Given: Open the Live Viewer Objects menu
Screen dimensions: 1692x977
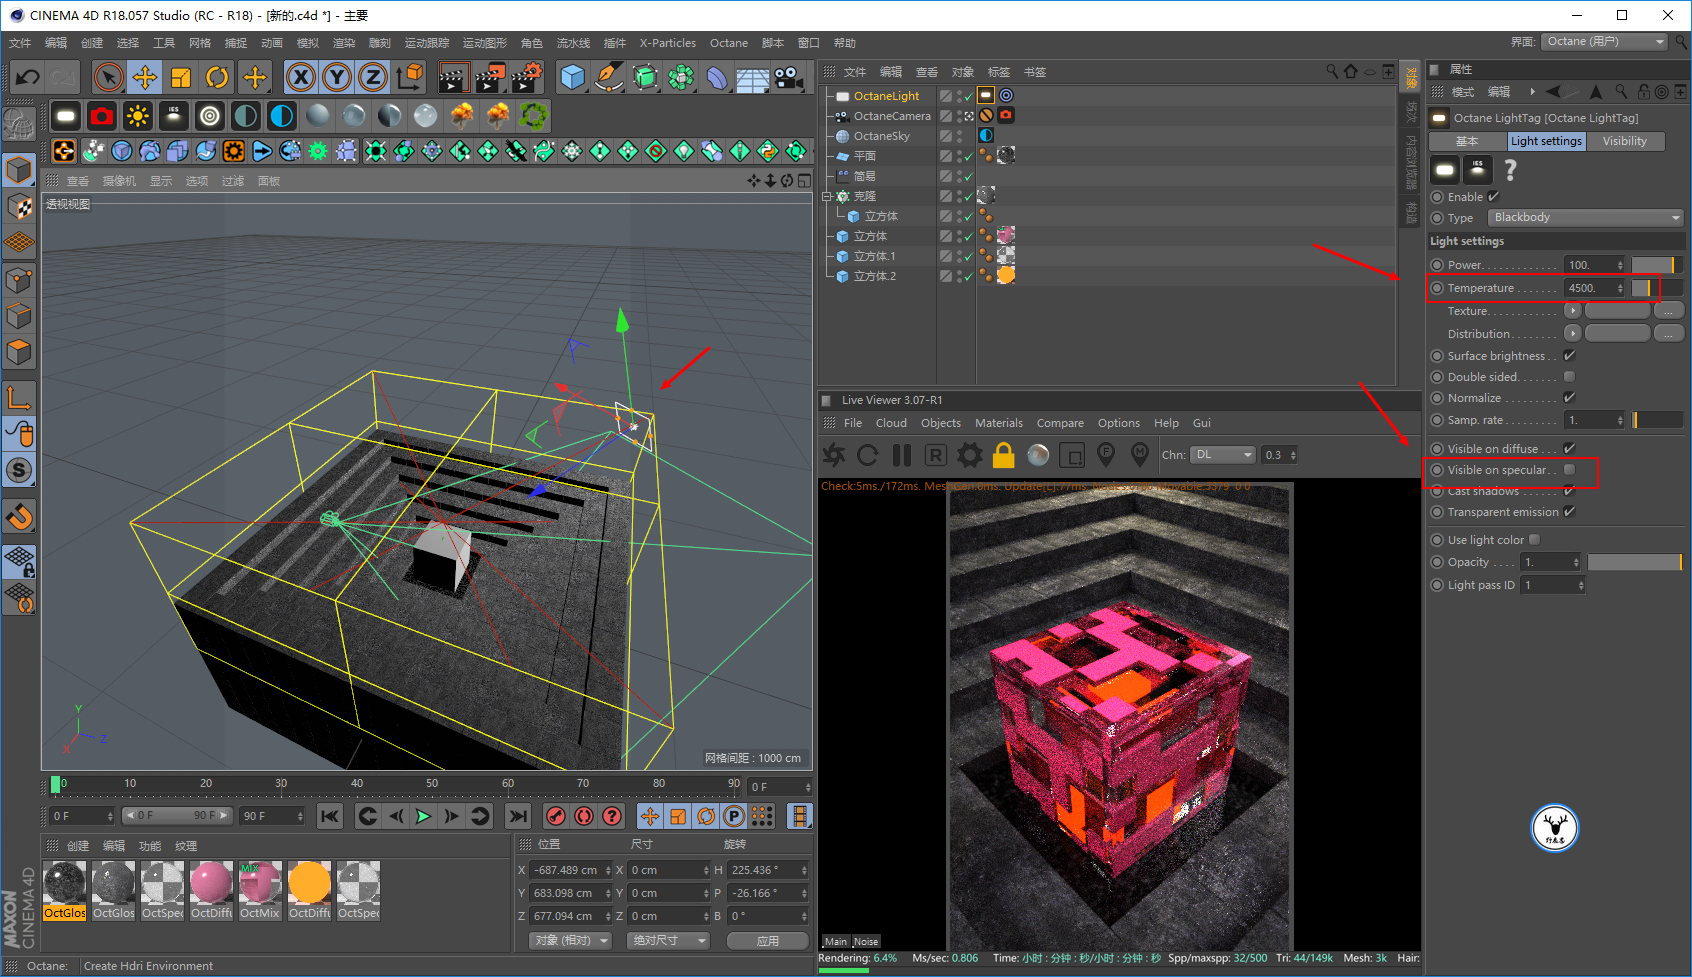Looking at the screenshot, I should pos(941,423).
